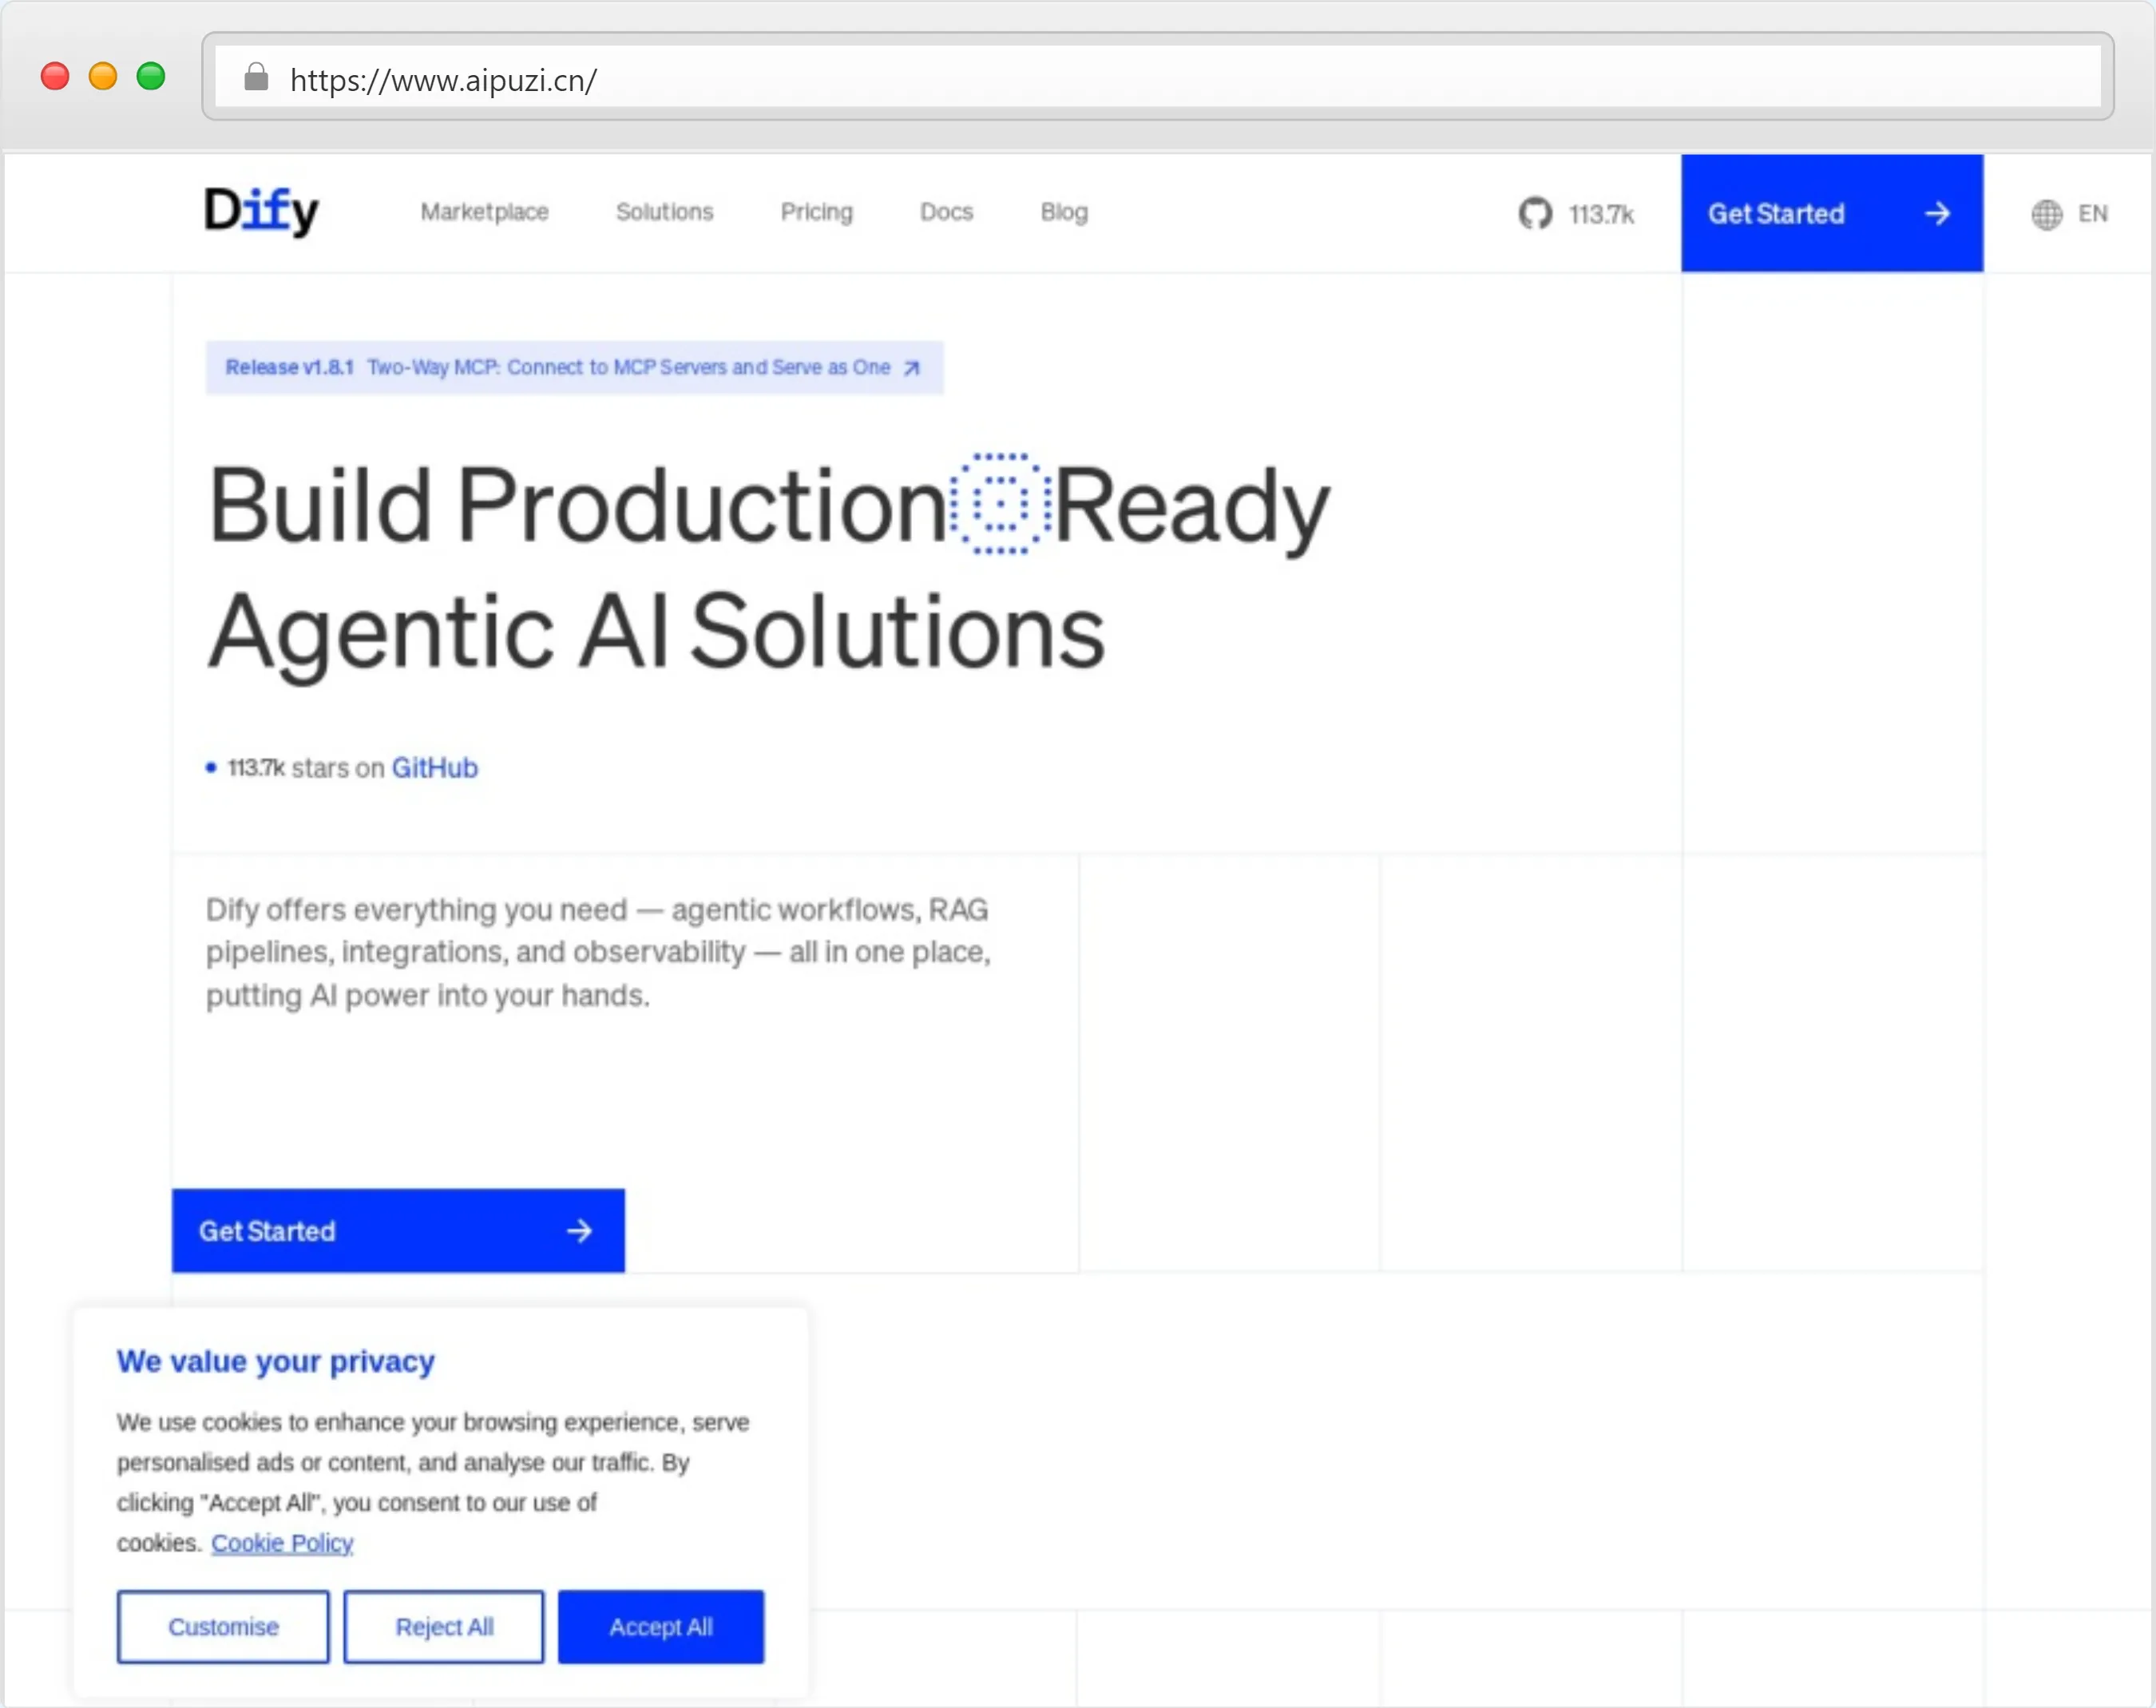Click the 113.7k star count in header
The image size is (2156, 1708).
(1601, 214)
